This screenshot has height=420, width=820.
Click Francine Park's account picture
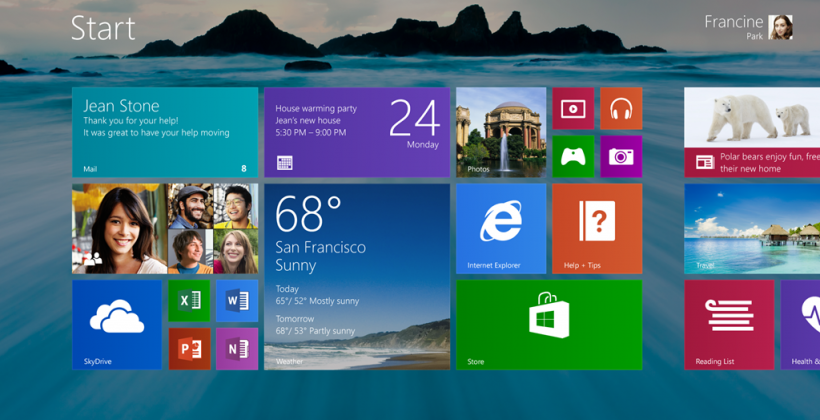pyautogui.click(x=780, y=27)
